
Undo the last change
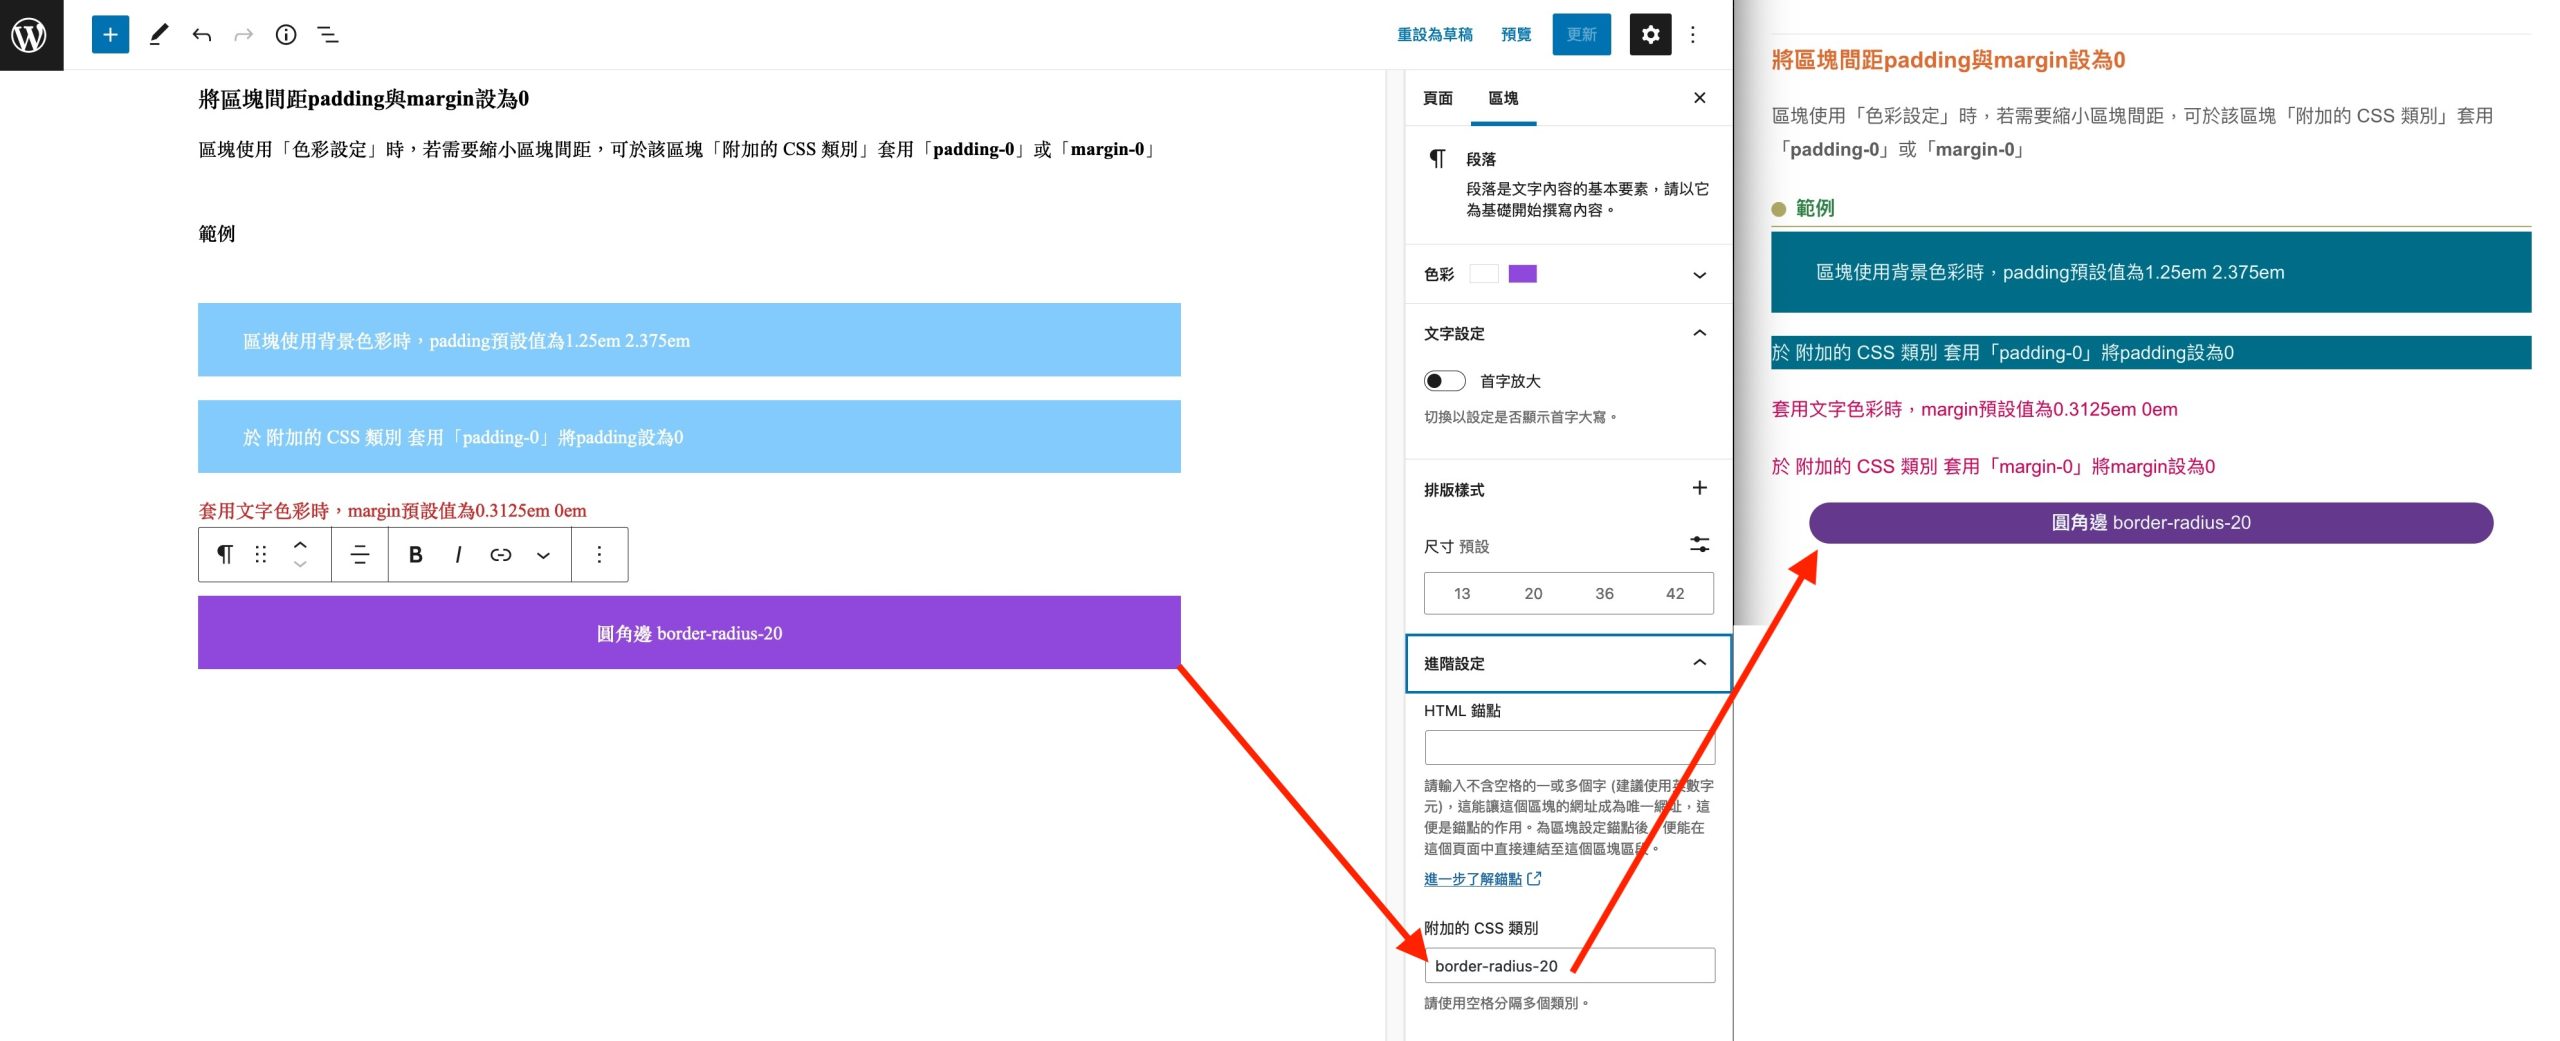201,35
